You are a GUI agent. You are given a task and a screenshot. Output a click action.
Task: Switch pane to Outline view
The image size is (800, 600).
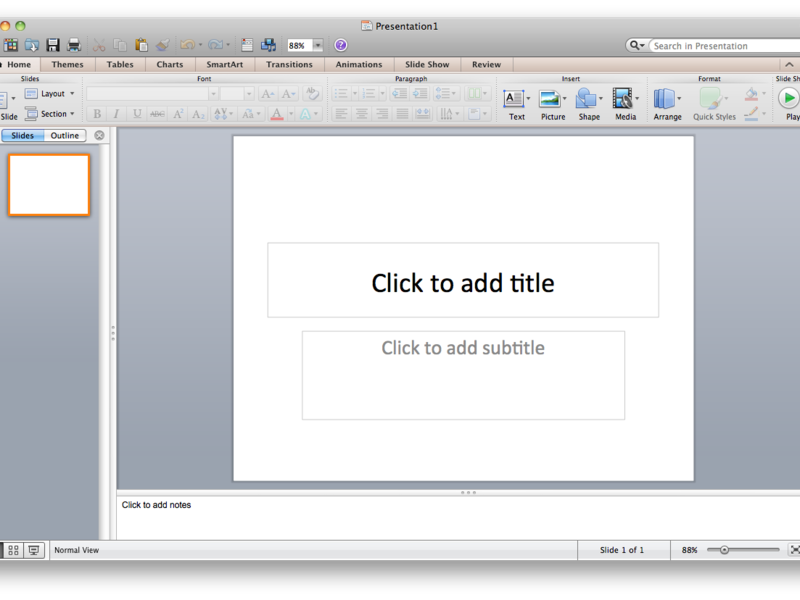pyautogui.click(x=65, y=135)
